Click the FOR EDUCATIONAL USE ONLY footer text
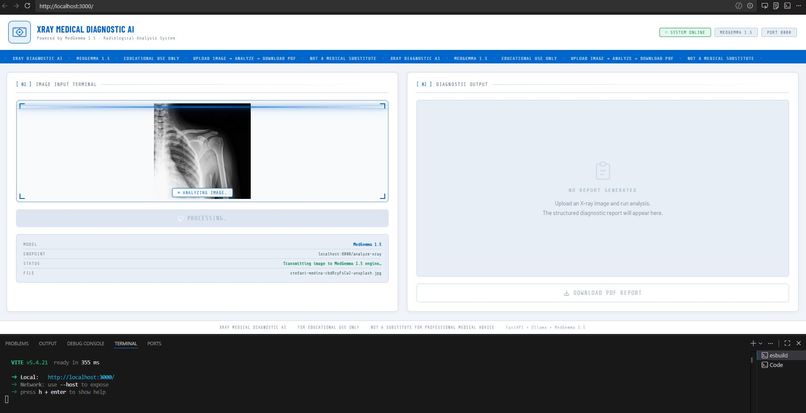This screenshot has height=413, width=806. tap(328, 327)
